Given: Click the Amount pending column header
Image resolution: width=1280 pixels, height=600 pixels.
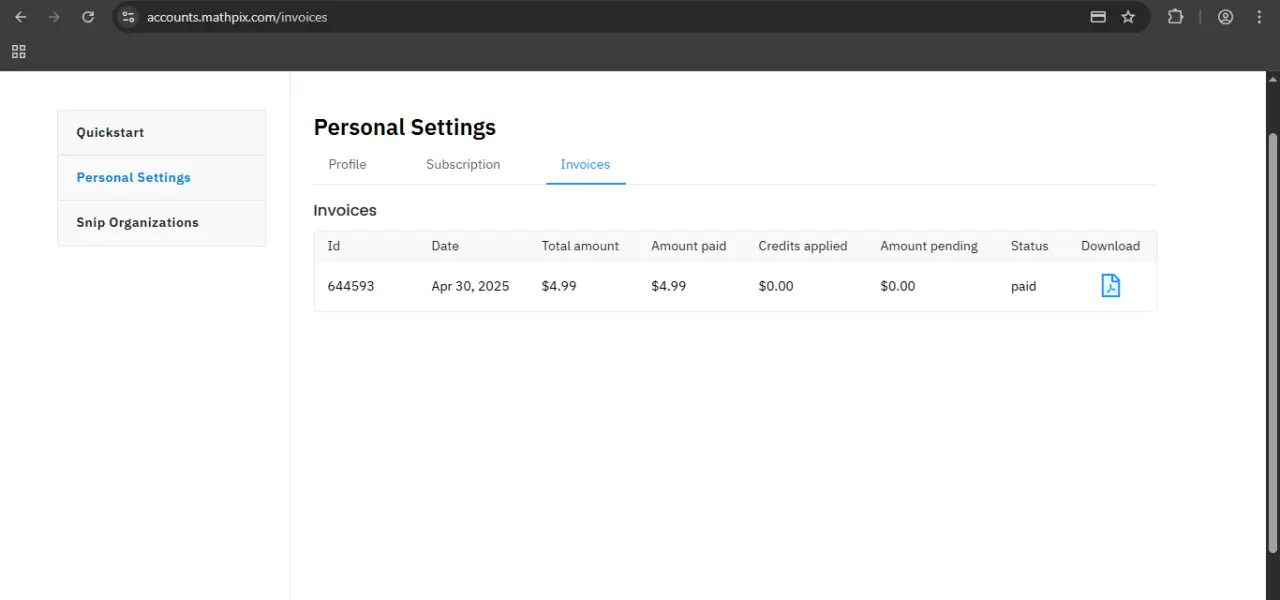Looking at the screenshot, I should click(929, 246).
